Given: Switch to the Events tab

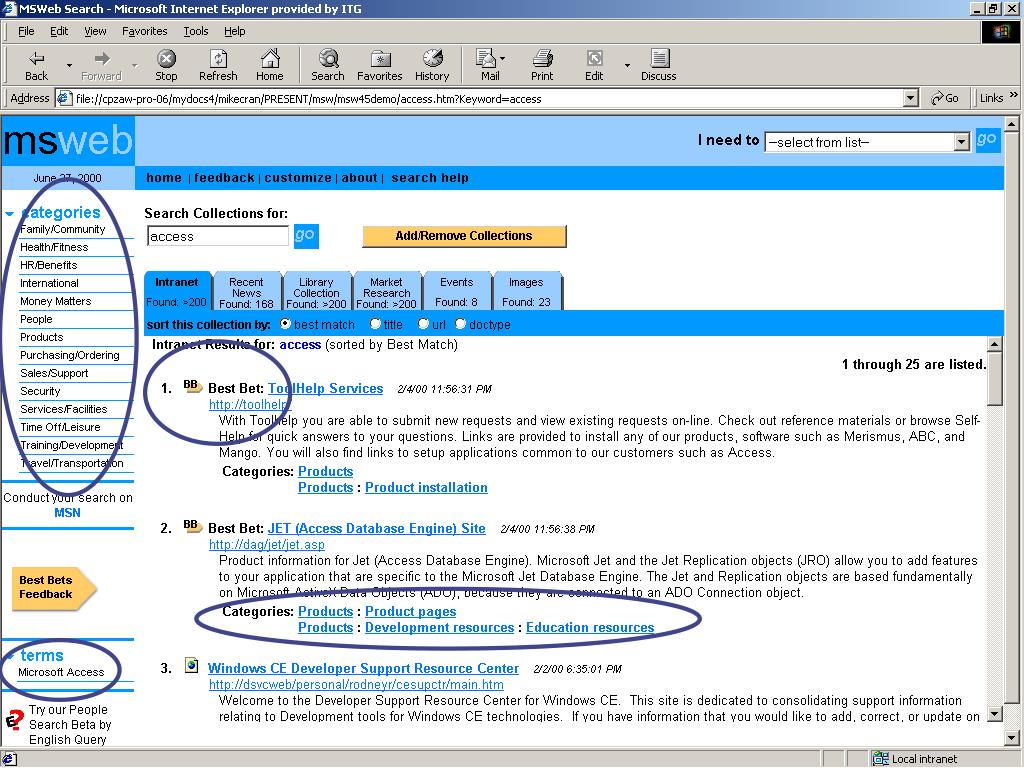Looking at the screenshot, I should pos(456,291).
